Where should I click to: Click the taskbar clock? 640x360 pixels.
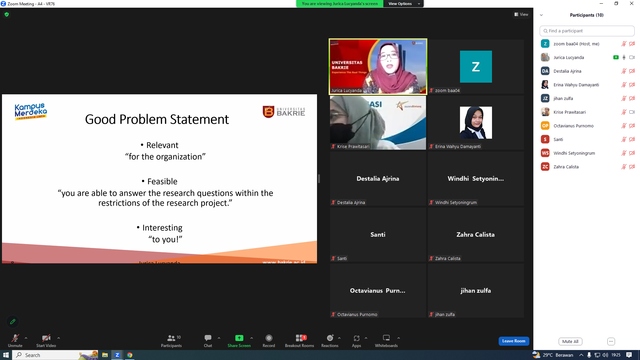[616, 355]
